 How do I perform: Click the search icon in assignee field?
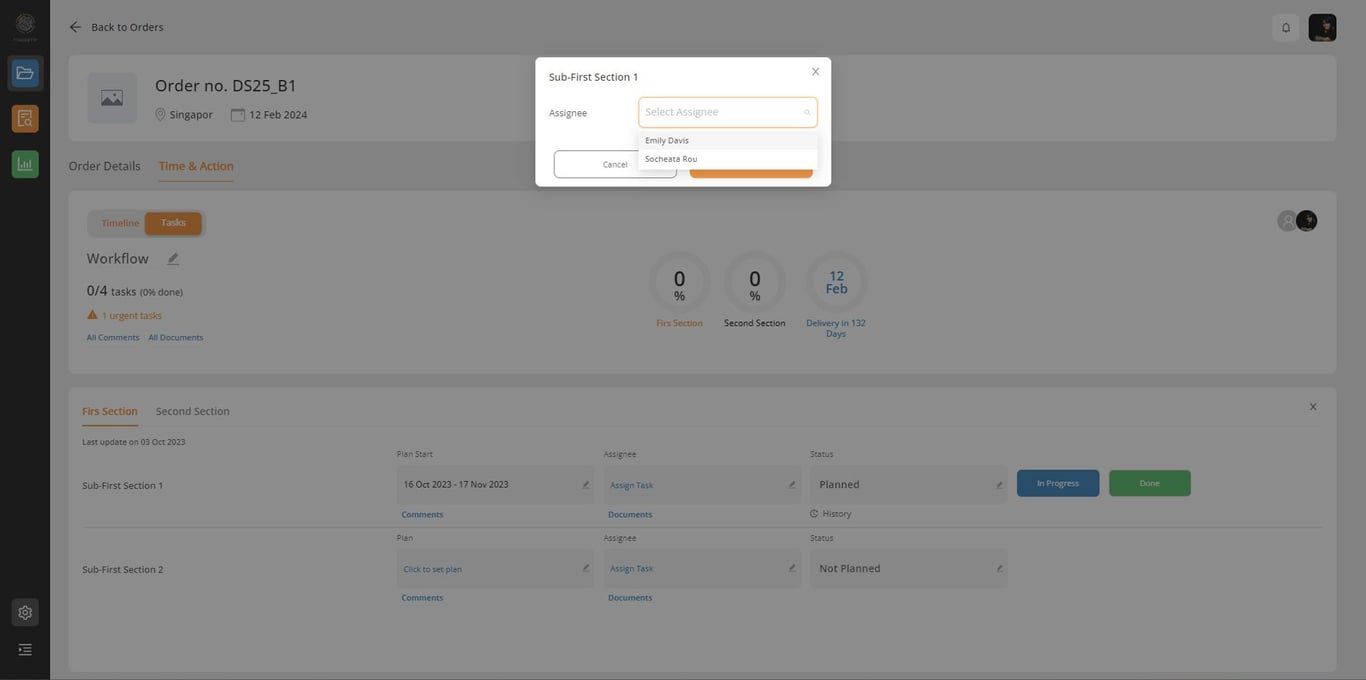tap(807, 112)
